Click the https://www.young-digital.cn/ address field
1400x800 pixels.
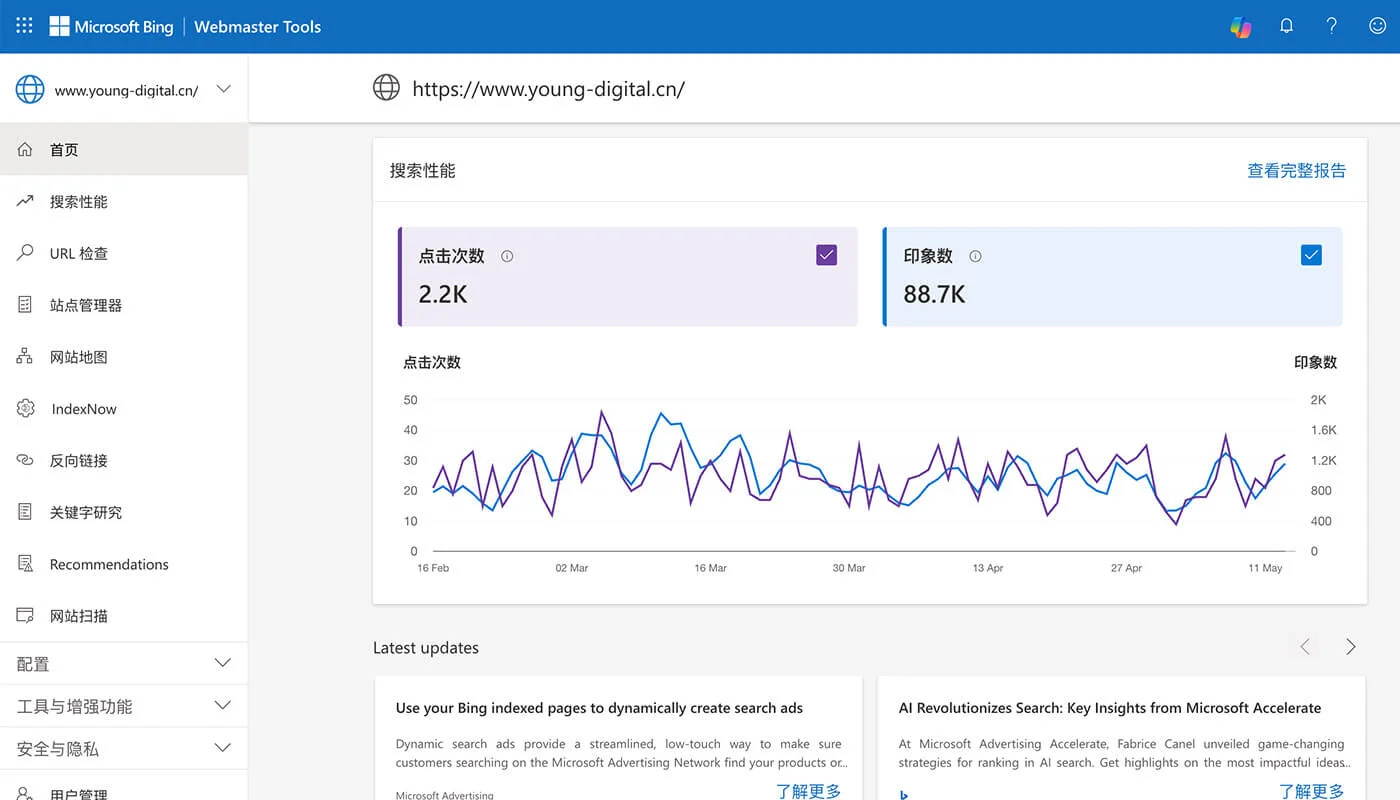548,89
